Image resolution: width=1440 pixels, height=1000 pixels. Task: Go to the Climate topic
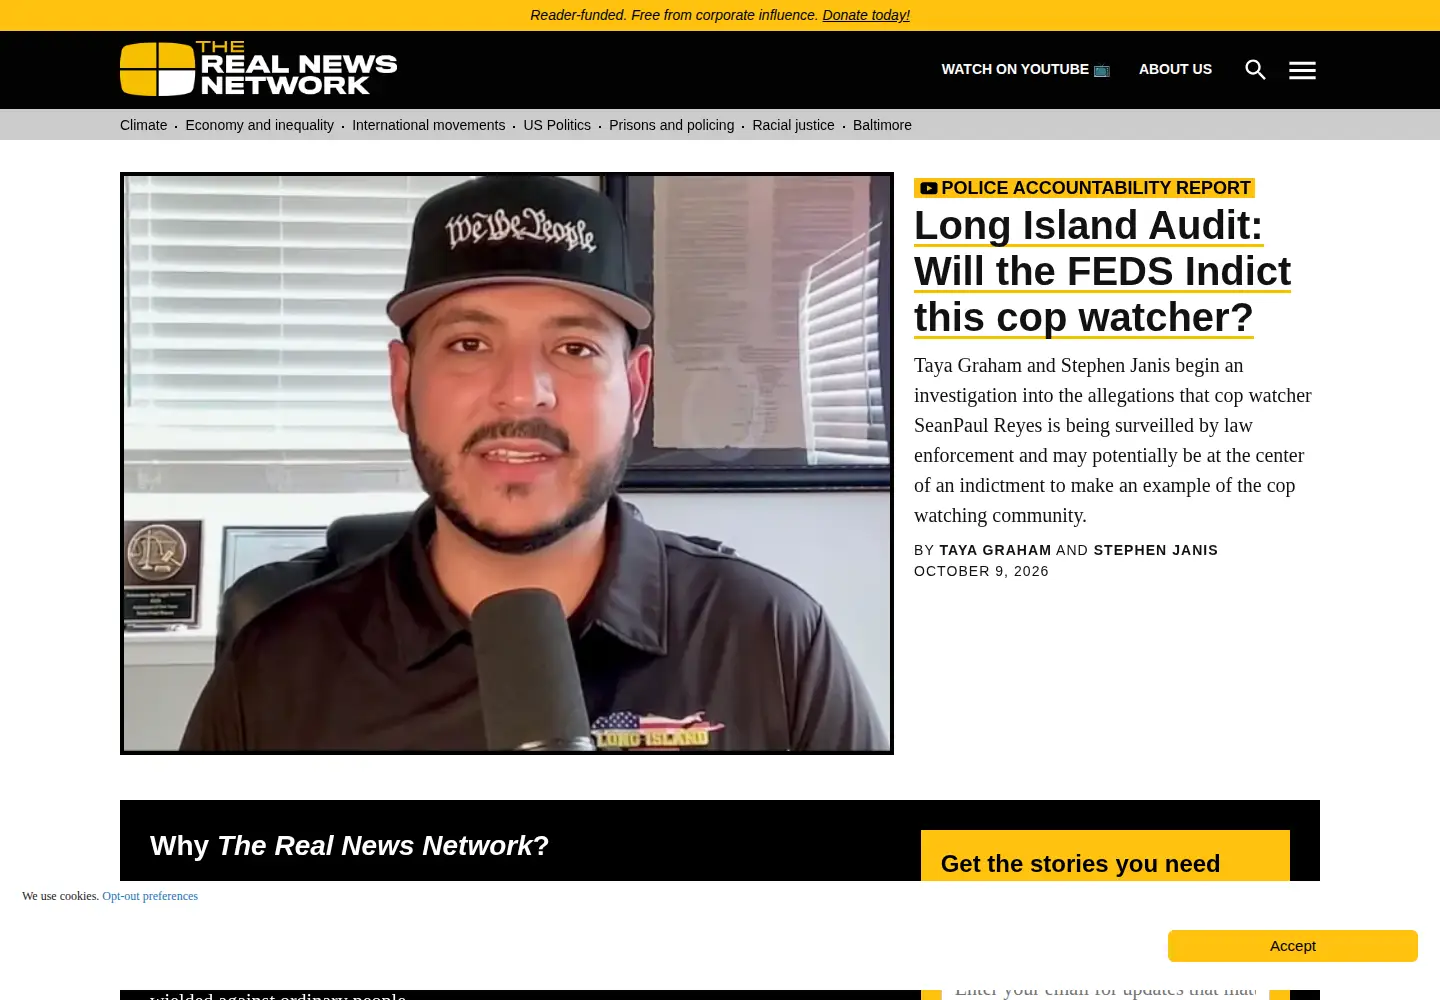(143, 125)
